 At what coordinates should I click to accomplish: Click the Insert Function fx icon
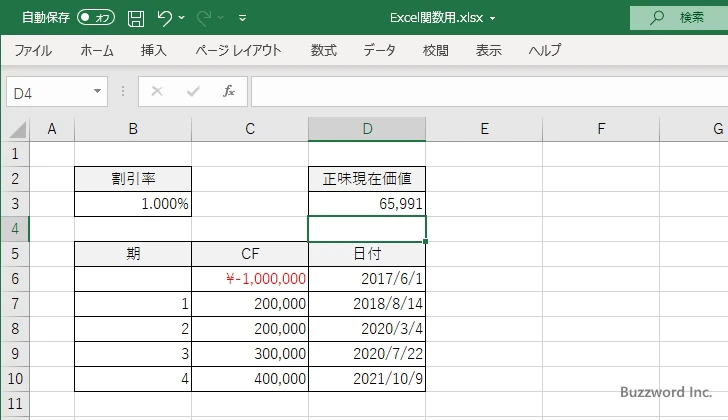[229, 91]
